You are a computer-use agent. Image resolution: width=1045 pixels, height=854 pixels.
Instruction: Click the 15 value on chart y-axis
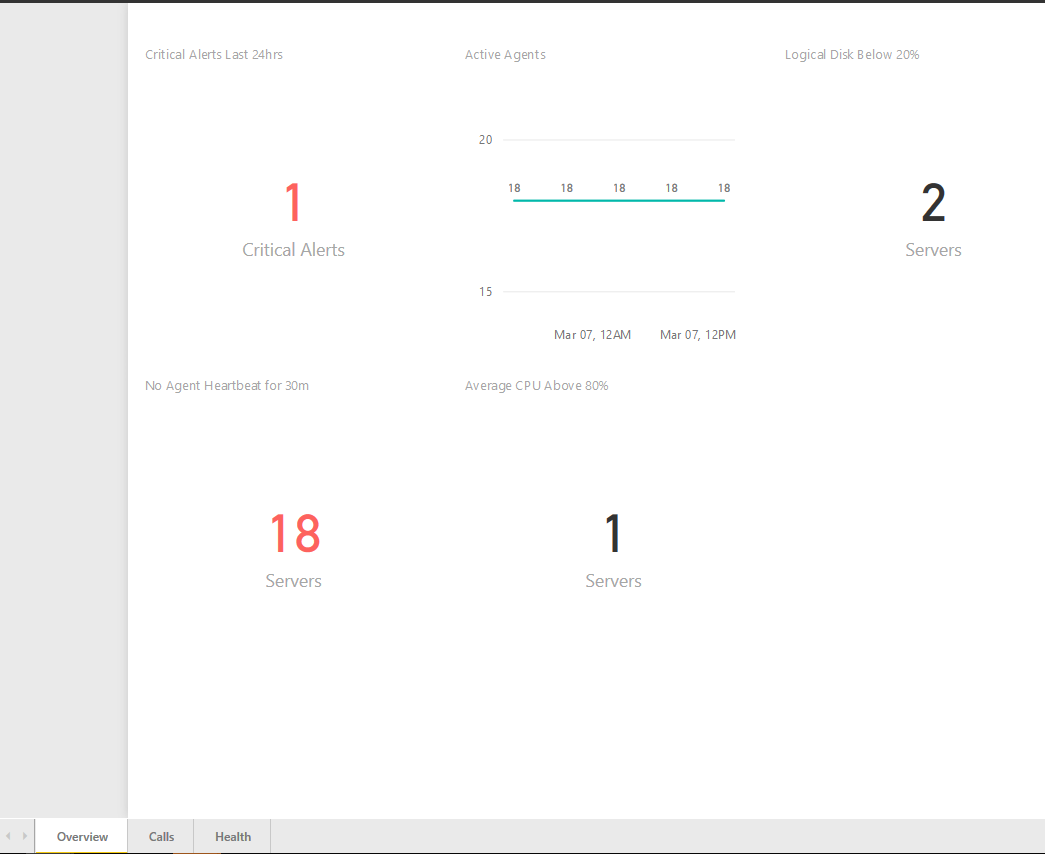click(x=486, y=292)
